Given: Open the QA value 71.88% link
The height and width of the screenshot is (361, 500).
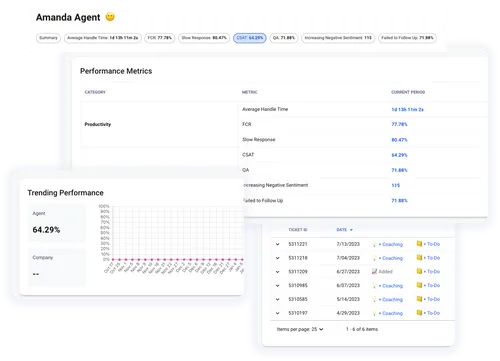Looking at the screenshot, I should (399, 170).
